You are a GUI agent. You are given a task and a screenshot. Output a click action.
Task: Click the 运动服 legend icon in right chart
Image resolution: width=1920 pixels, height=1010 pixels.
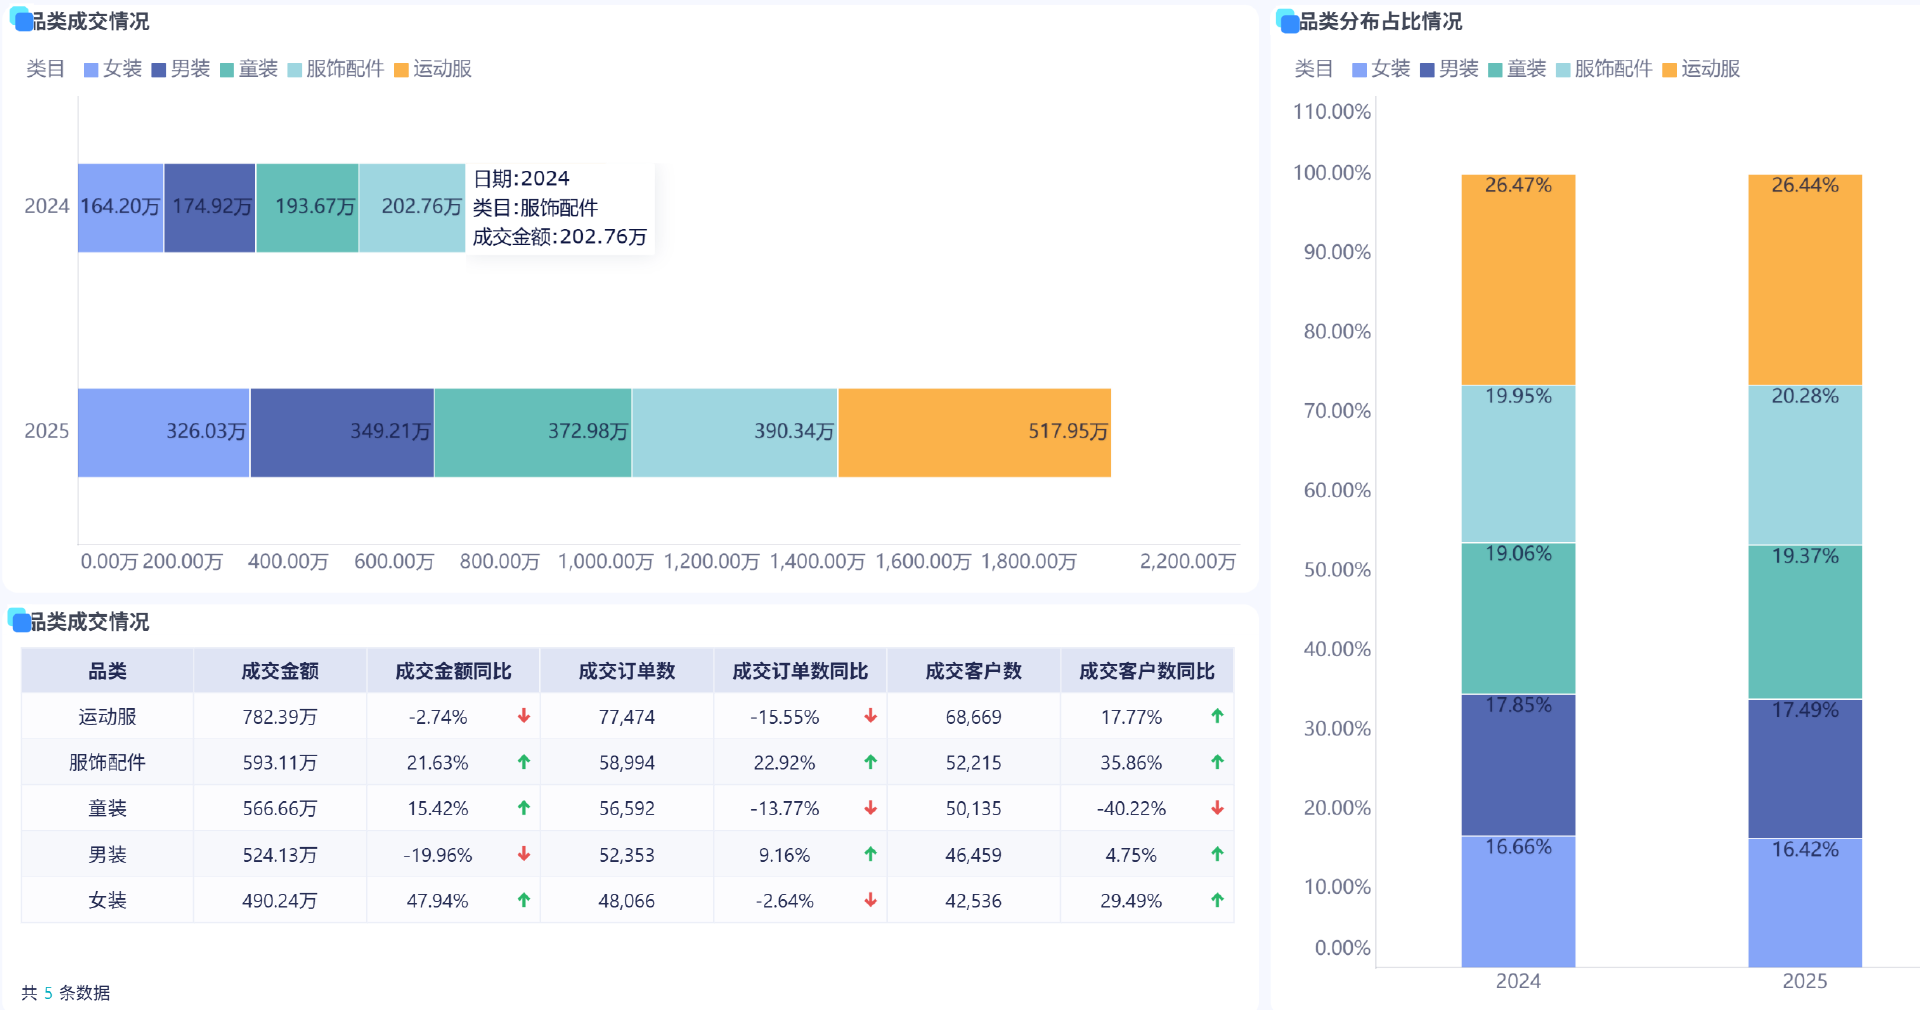1666,68
